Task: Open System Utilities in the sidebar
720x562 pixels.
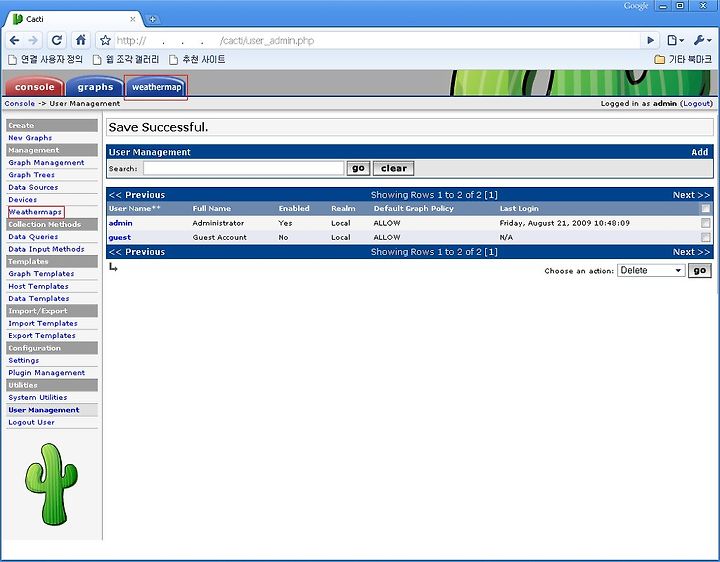Action: (38, 398)
